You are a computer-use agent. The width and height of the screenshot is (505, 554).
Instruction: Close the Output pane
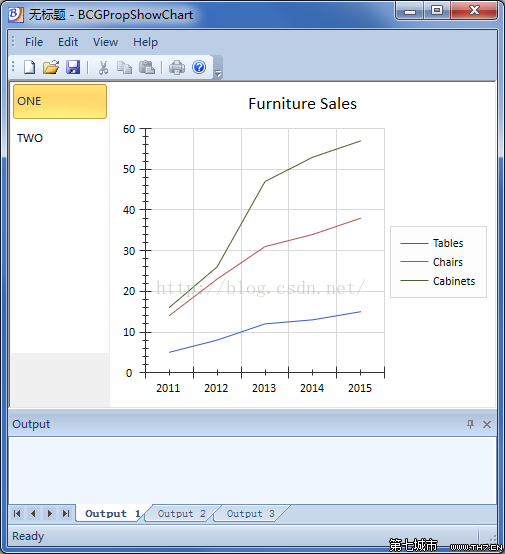tap(487, 424)
